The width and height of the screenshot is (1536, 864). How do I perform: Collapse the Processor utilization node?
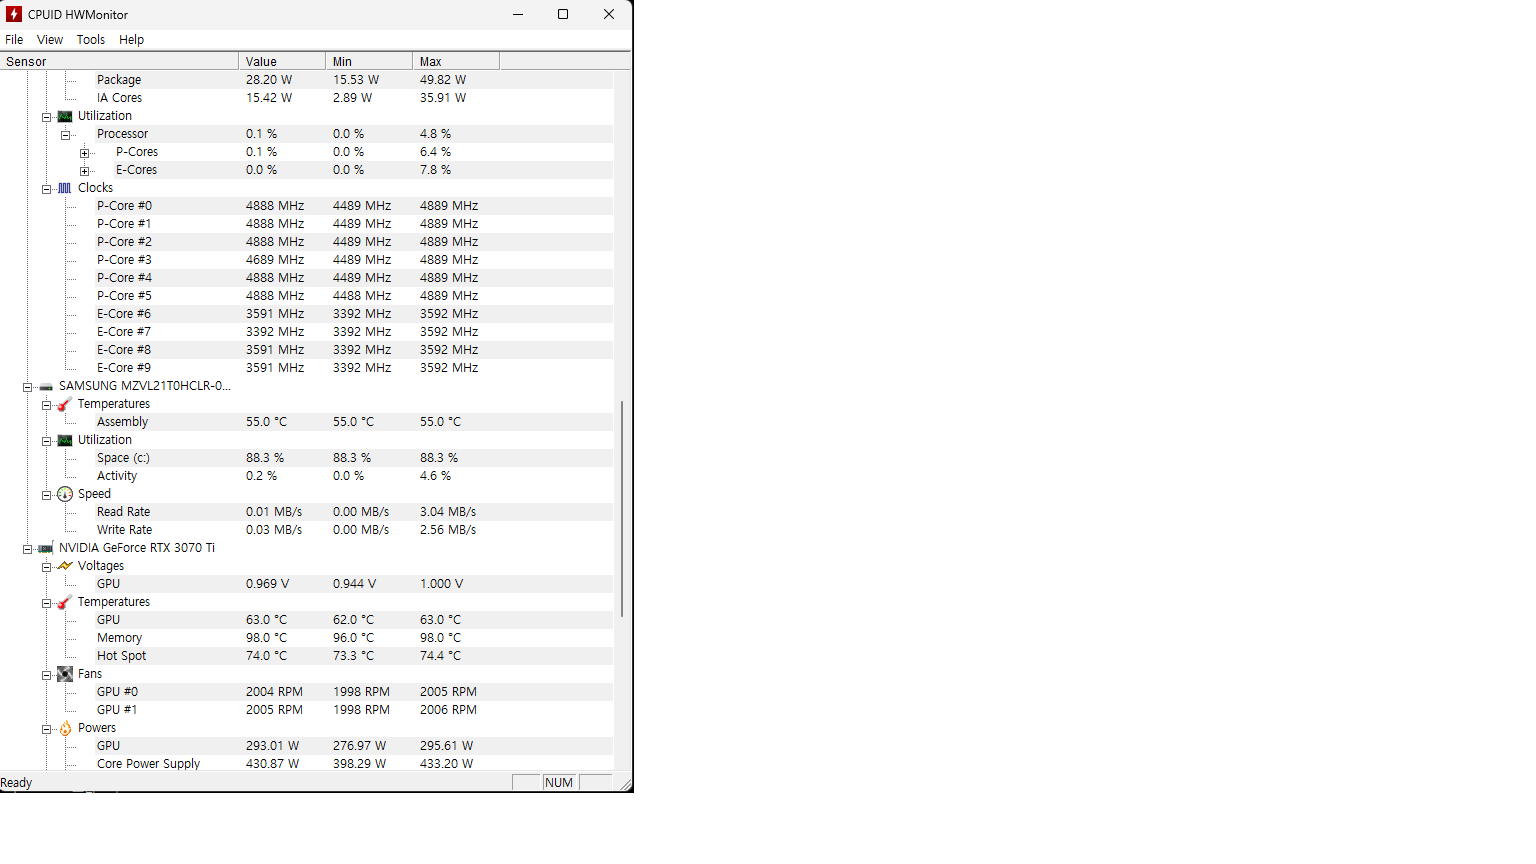[x=65, y=135]
